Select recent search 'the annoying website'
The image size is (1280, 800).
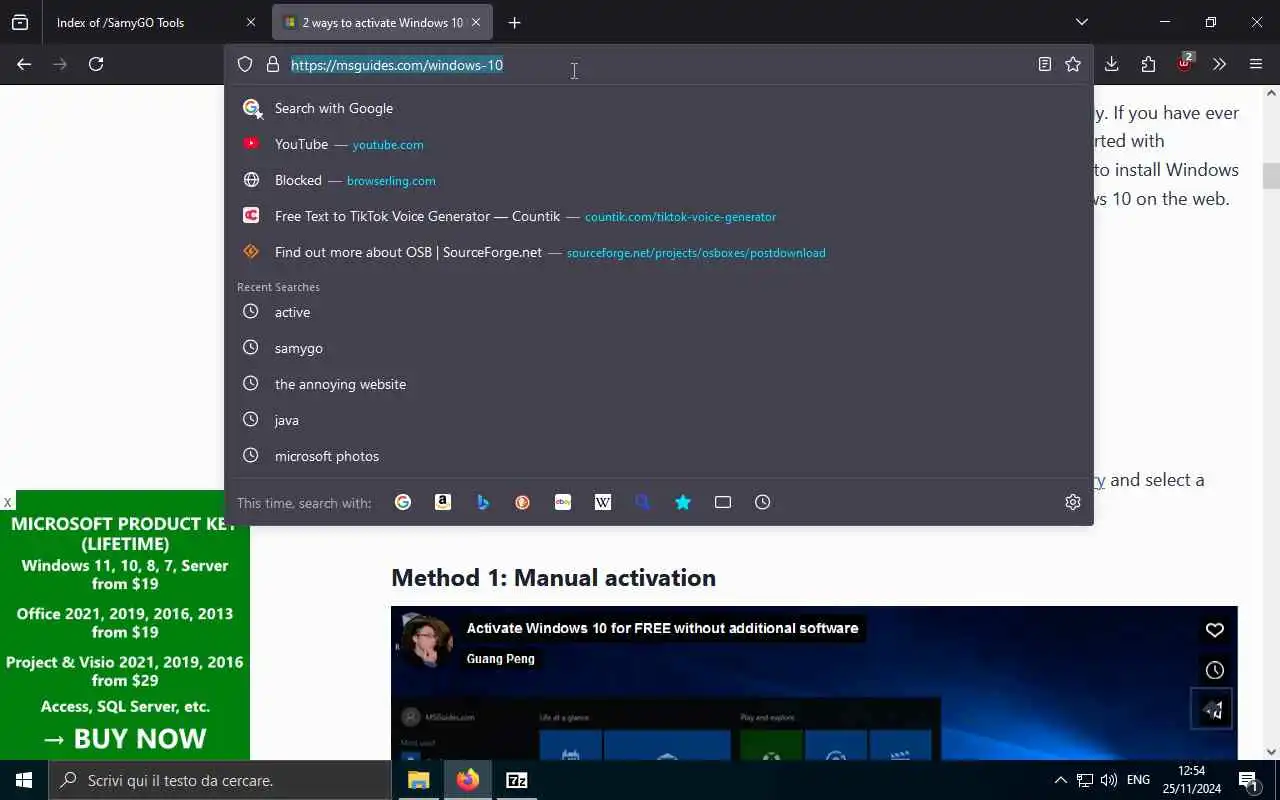659,384
